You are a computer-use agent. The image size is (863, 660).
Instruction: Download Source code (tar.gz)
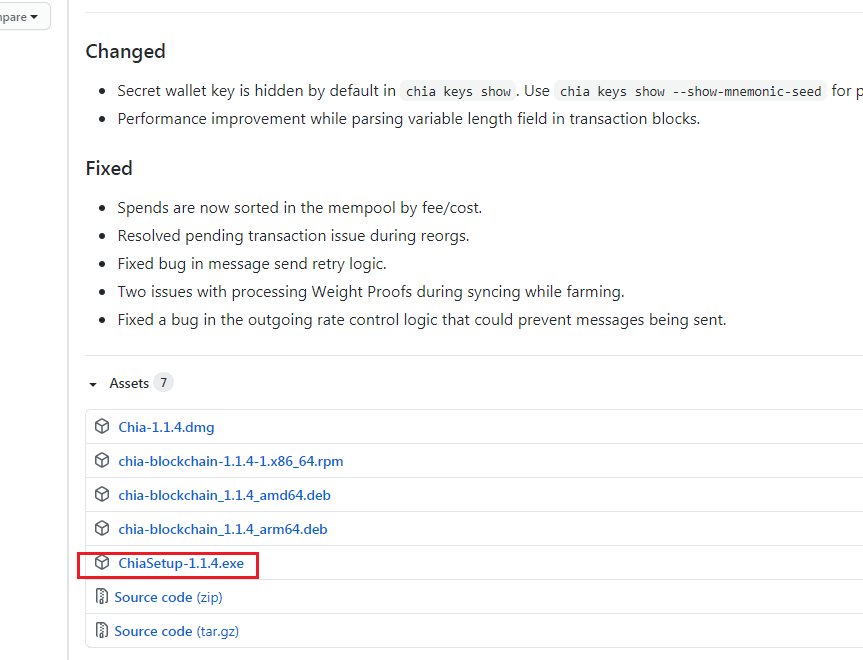click(x=177, y=631)
